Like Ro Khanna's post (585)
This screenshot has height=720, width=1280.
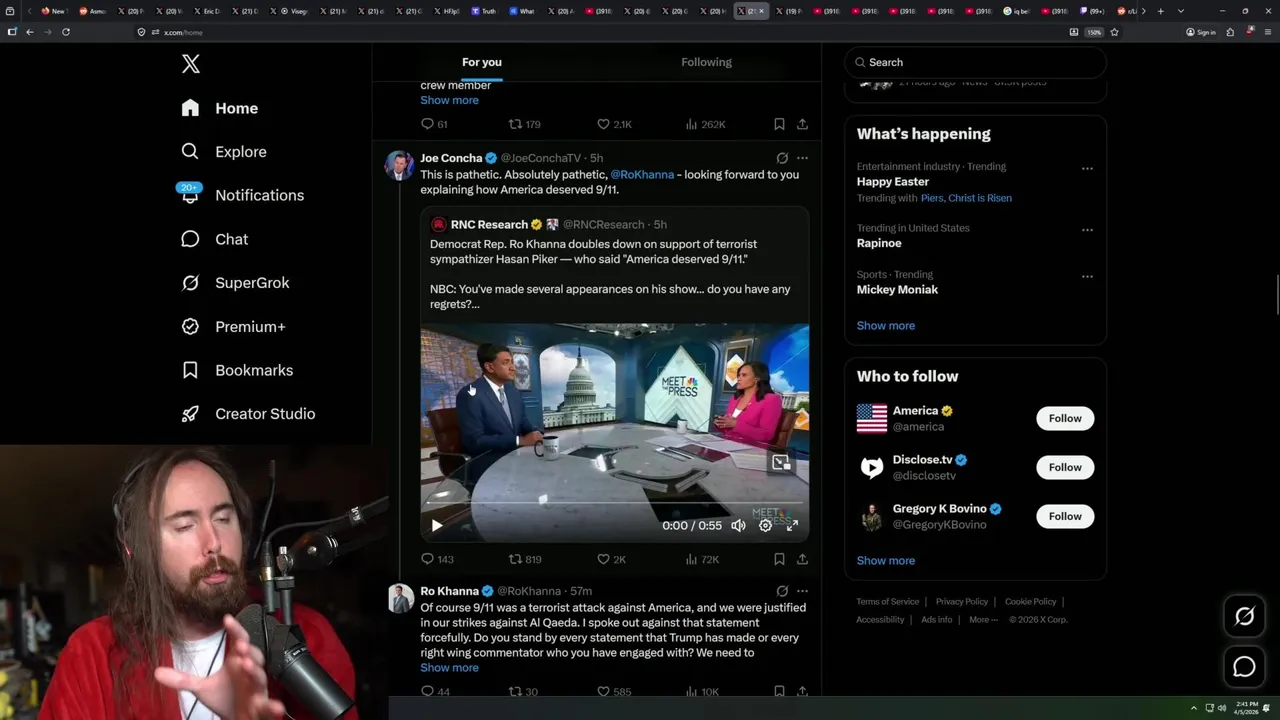[x=614, y=691]
